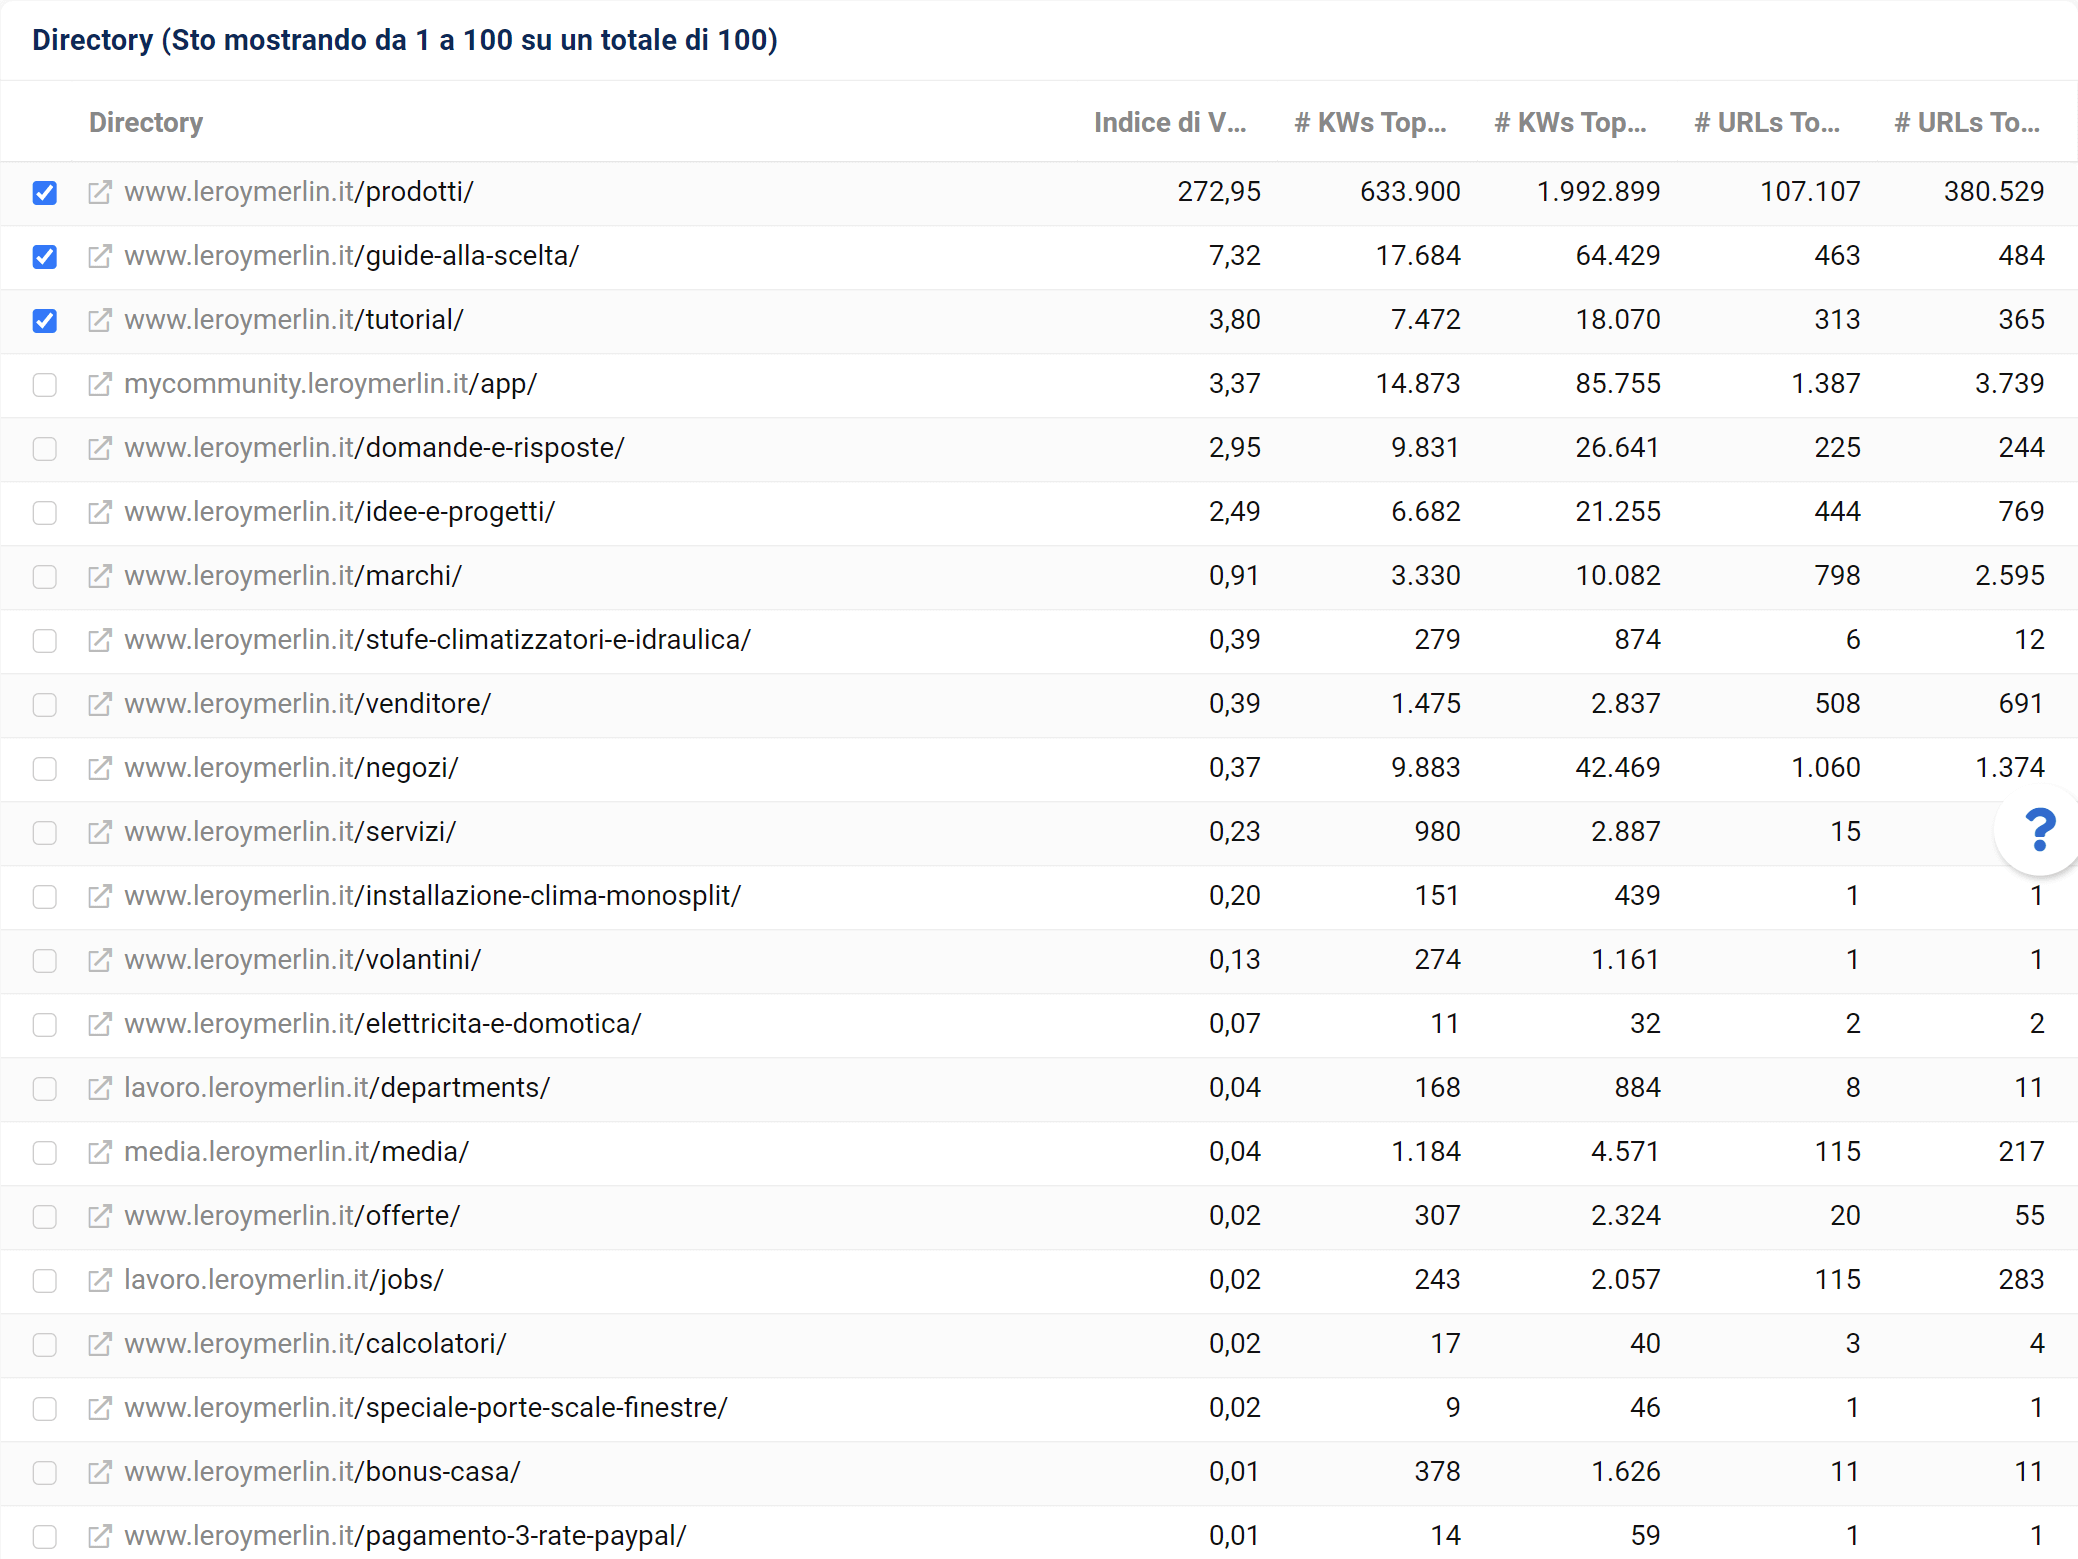
Task: Open external link icon for /speciale-porte-scale-finestre/ row
Action: coord(99,1408)
